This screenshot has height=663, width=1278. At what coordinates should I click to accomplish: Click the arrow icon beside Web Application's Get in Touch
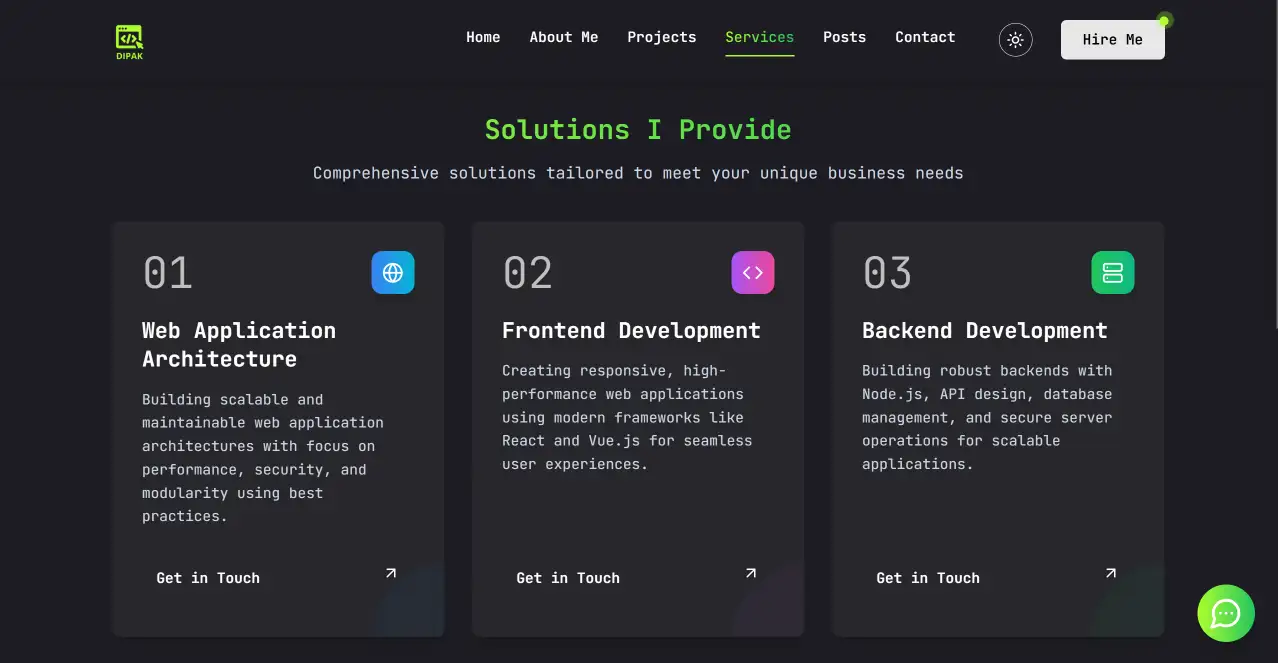coord(390,573)
